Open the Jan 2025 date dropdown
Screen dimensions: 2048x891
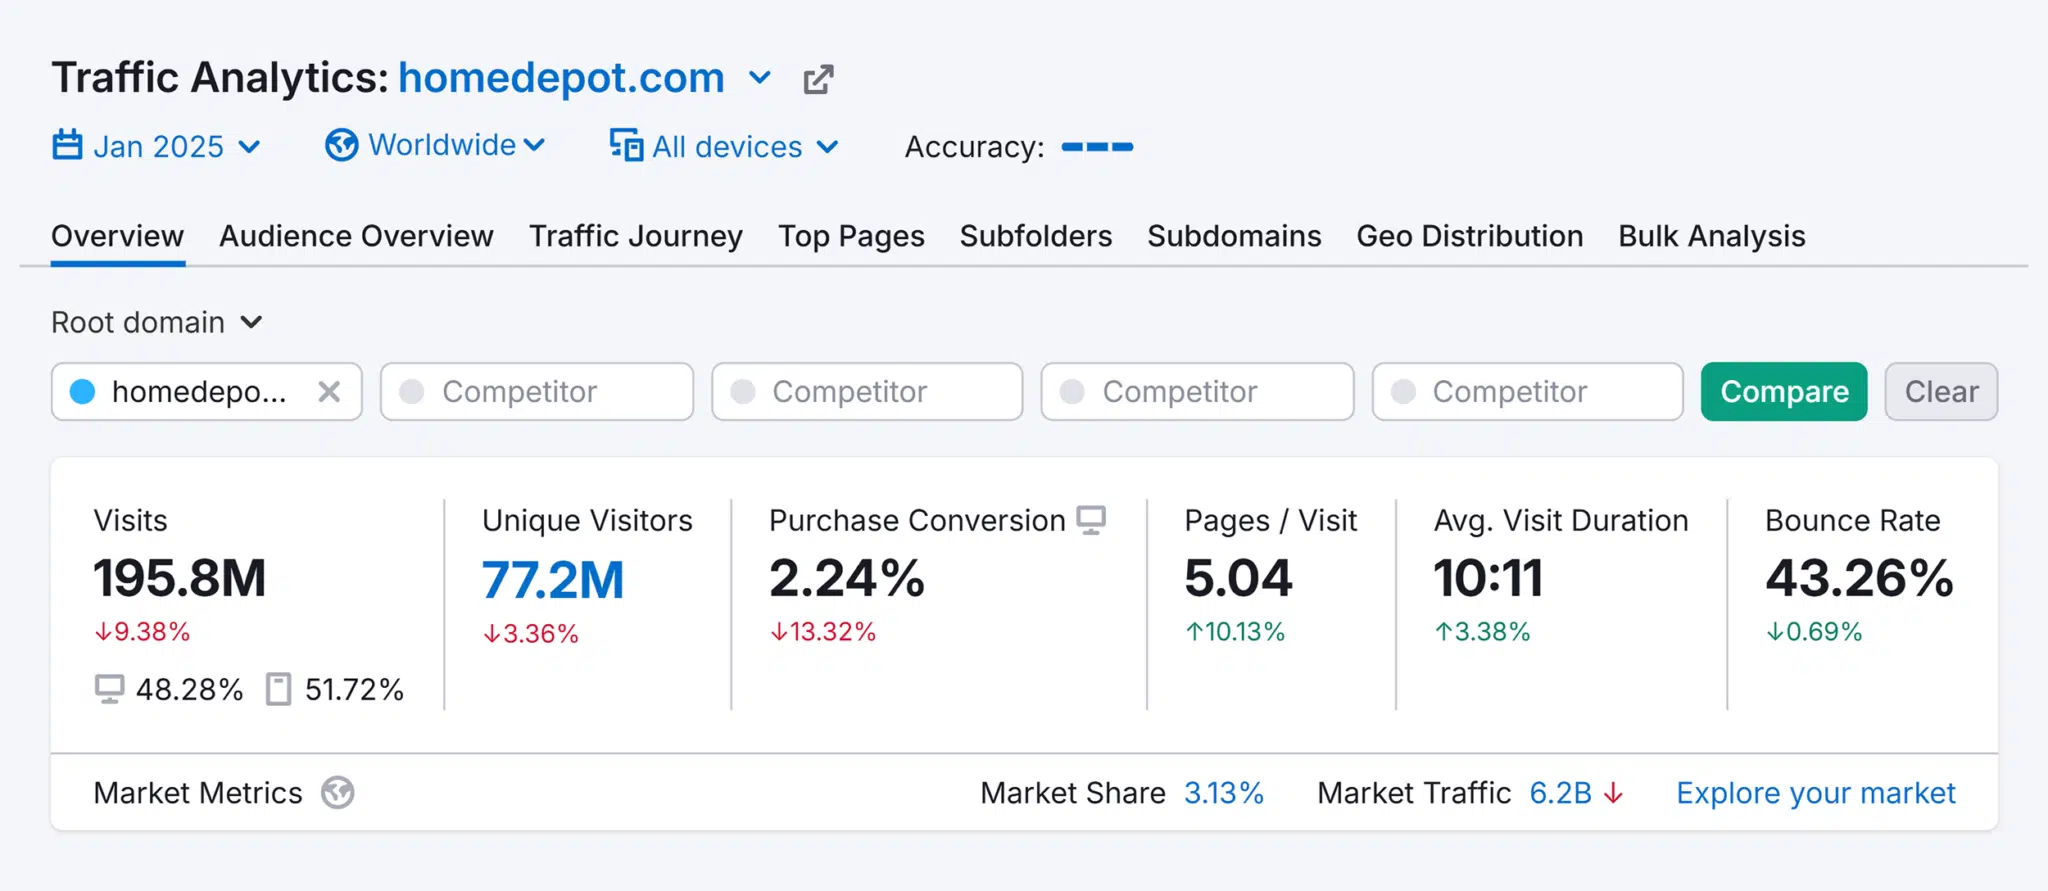coord(157,146)
